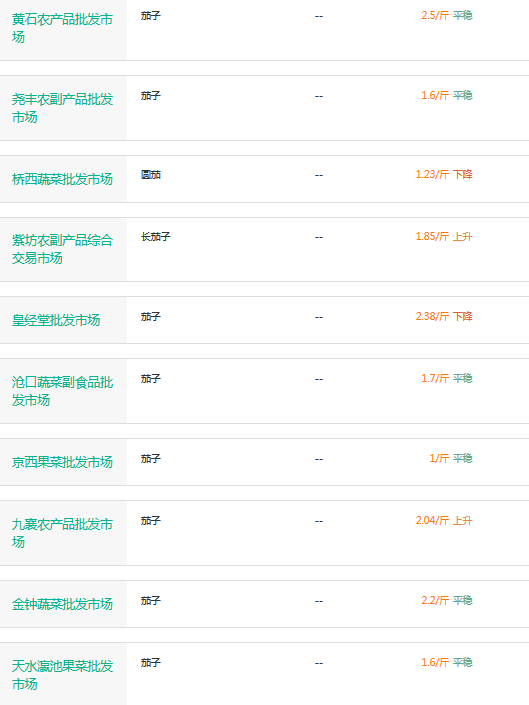This screenshot has width=529, height=705.
Task: Select 皇经堂批发市场 market link
Action: coord(56,321)
